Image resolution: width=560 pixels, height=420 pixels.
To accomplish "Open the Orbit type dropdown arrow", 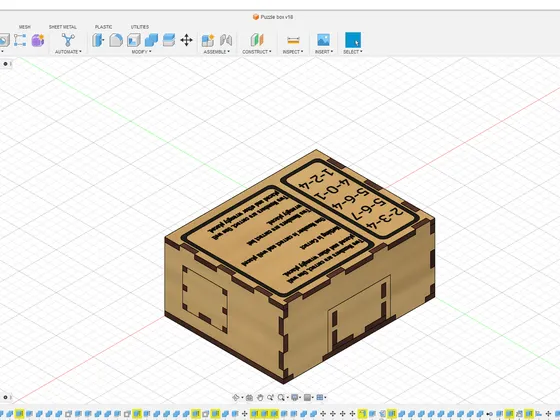I will (241, 398).
